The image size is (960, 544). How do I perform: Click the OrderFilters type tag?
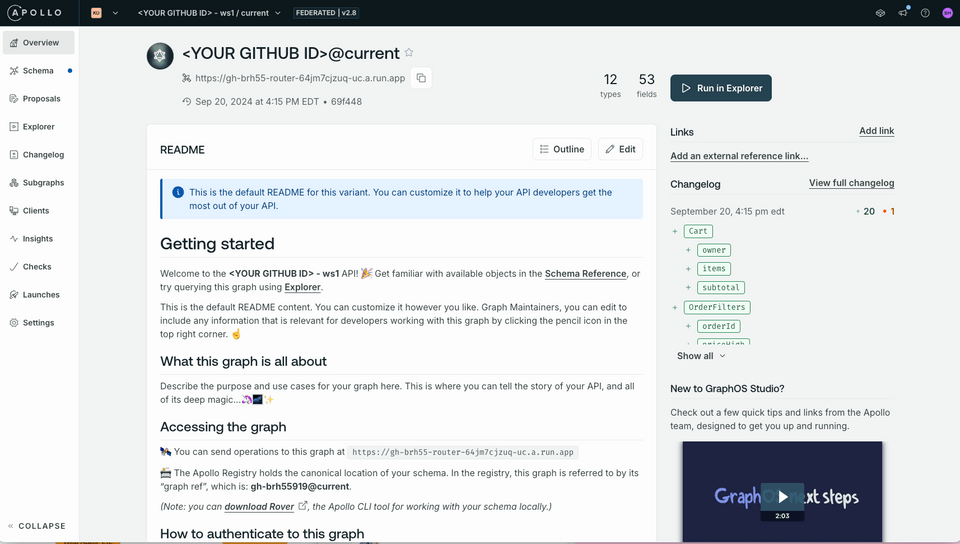(717, 307)
